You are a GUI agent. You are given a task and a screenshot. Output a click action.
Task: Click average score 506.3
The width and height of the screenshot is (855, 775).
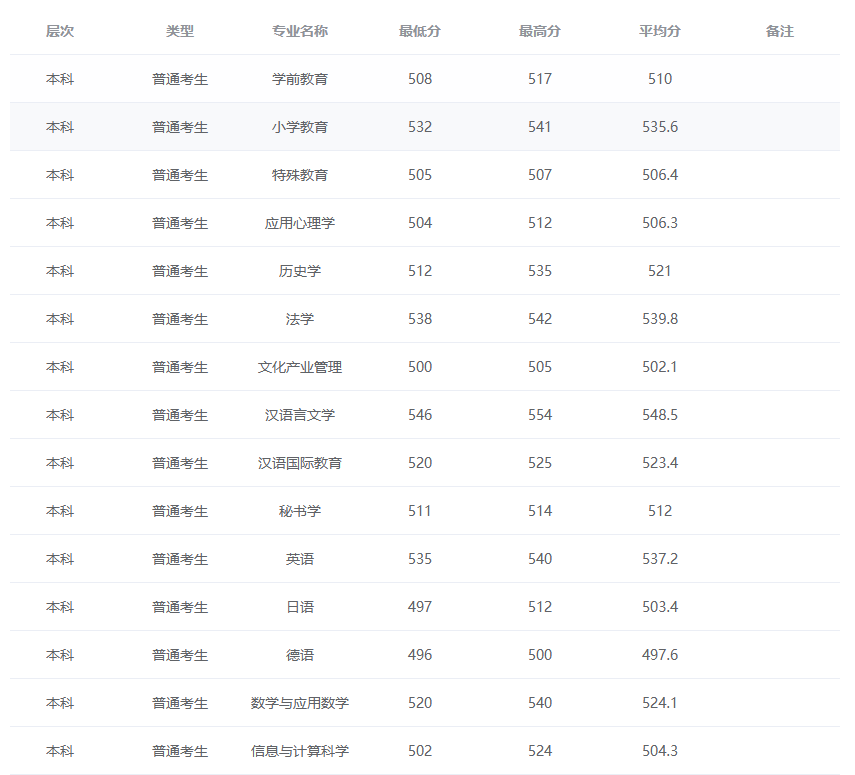click(660, 223)
